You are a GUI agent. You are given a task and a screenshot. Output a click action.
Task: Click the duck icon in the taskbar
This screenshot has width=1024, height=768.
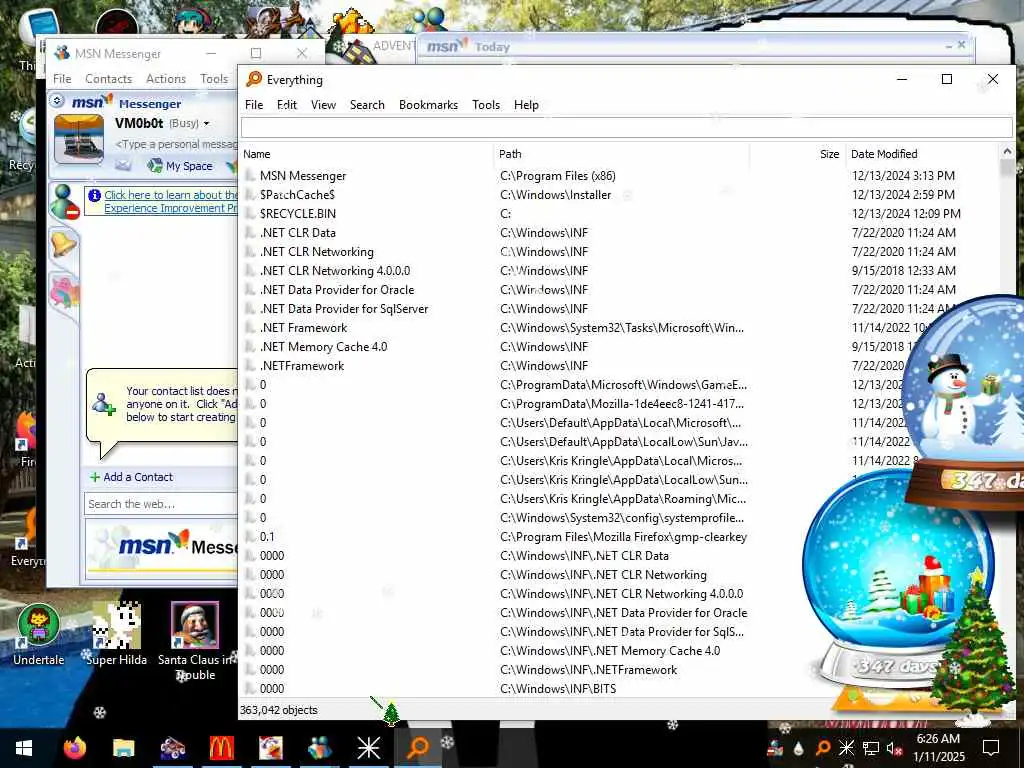point(270,747)
